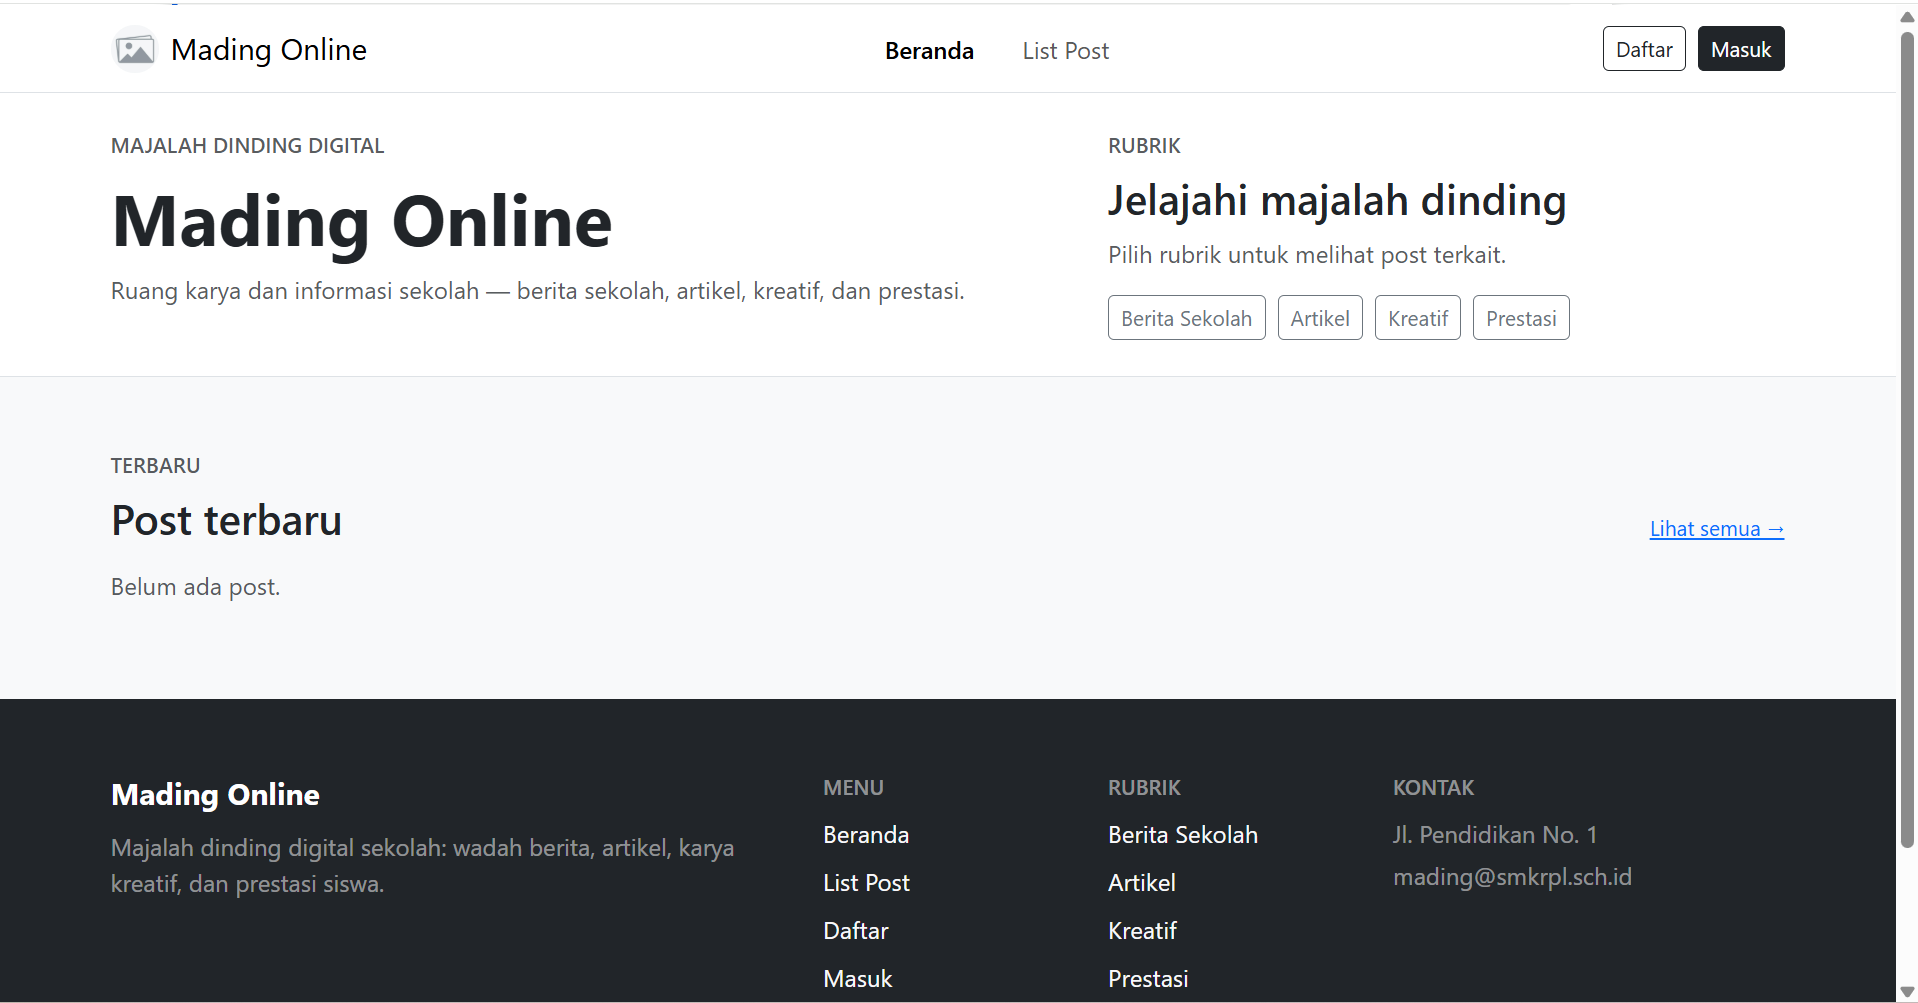Click the scrollbar up arrow

(1907, 16)
